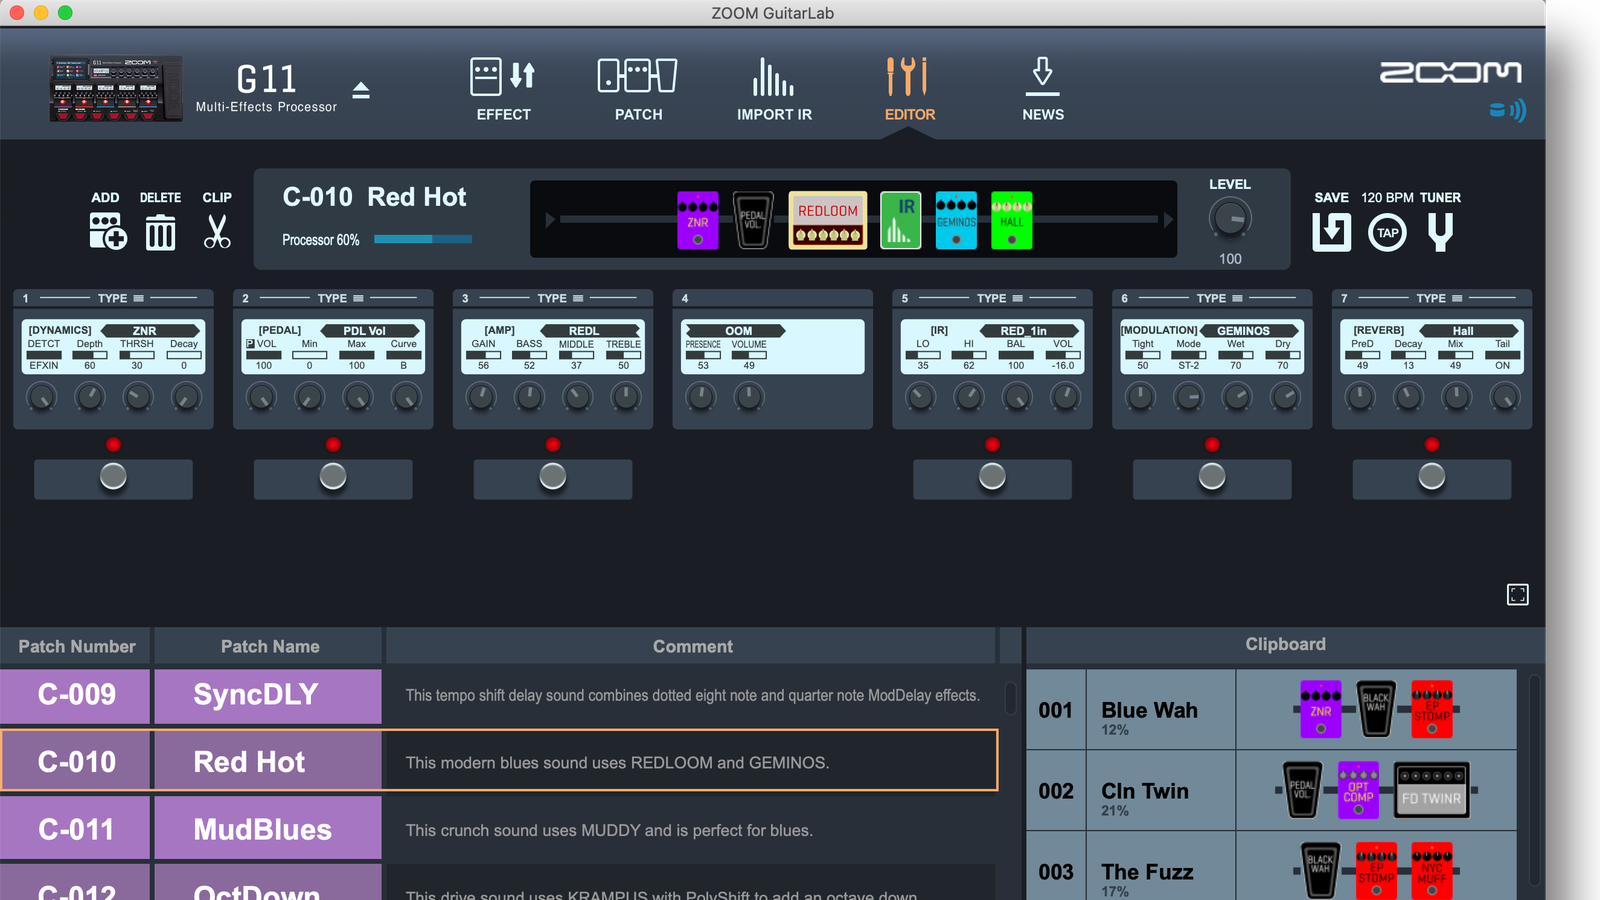The image size is (1600, 900).
Task: Add an effect with the ADD icon
Action: coord(107,231)
